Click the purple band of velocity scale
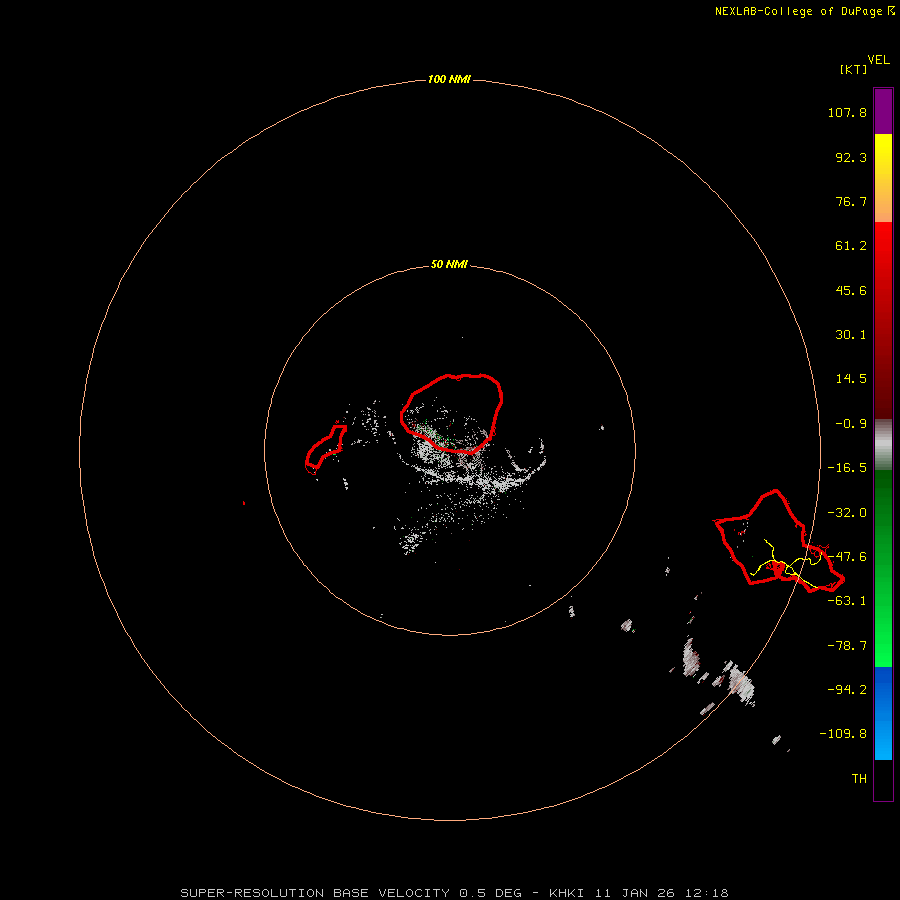The width and height of the screenshot is (900, 900). (x=883, y=112)
